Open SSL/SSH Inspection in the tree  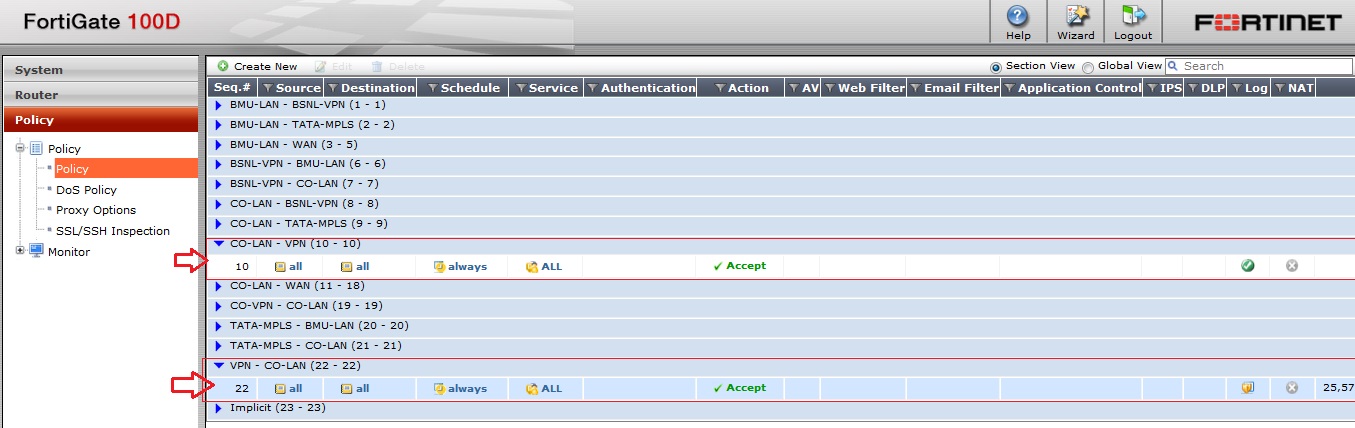pyautogui.click(x=113, y=231)
